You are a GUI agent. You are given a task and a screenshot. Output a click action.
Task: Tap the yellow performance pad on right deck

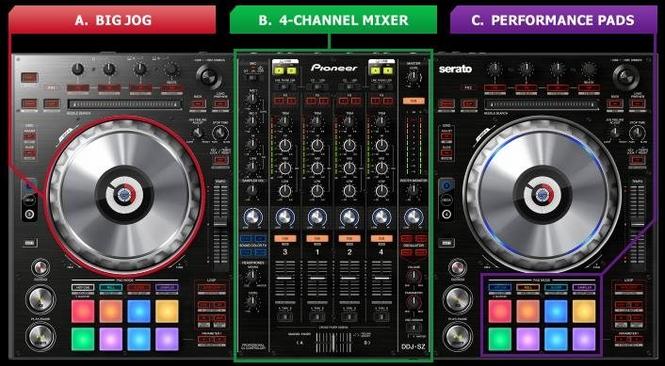click(x=584, y=311)
